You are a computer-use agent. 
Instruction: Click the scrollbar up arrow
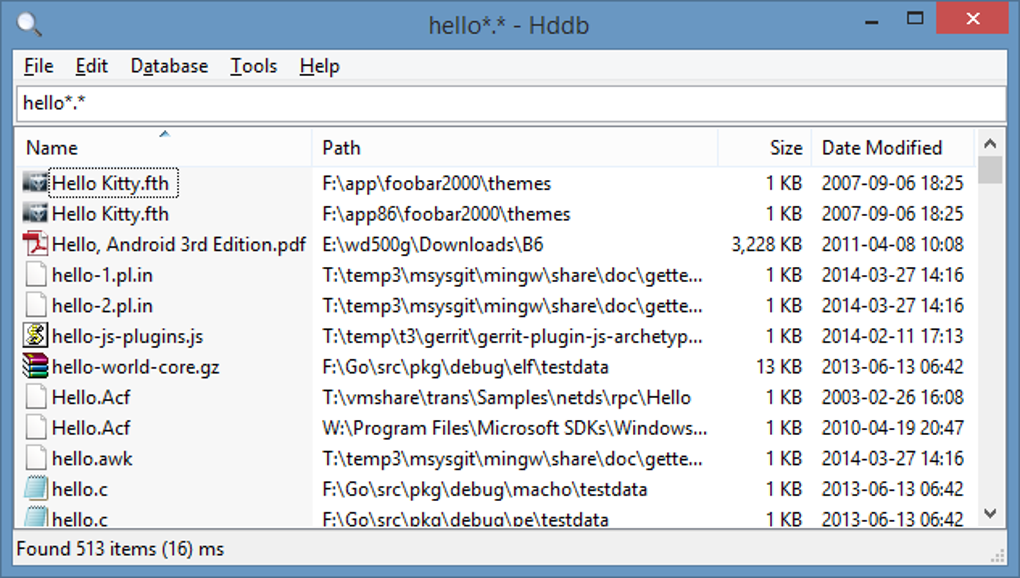click(990, 143)
